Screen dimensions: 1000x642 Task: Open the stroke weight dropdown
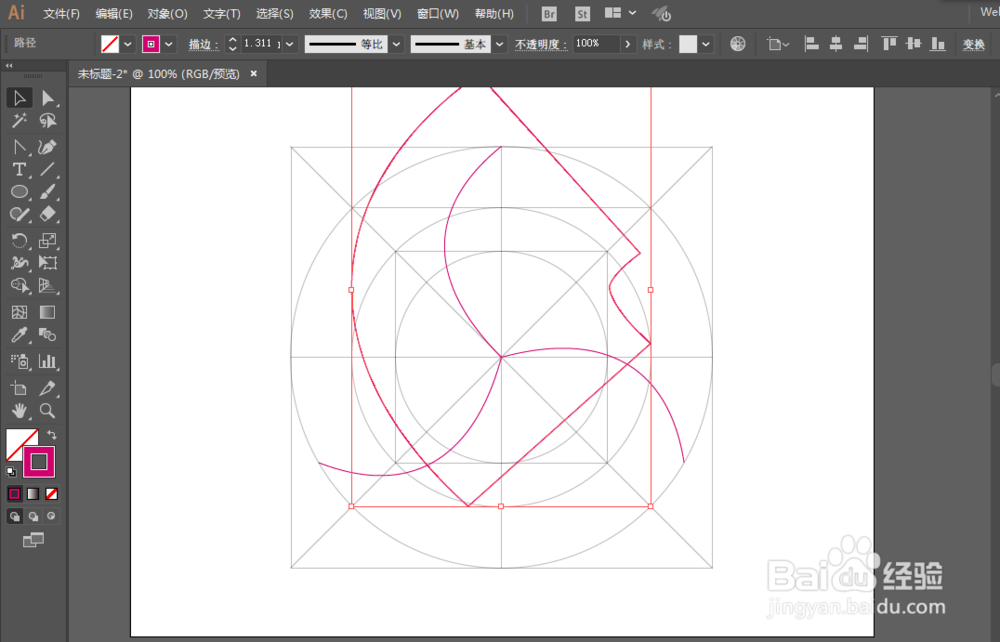point(290,44)
